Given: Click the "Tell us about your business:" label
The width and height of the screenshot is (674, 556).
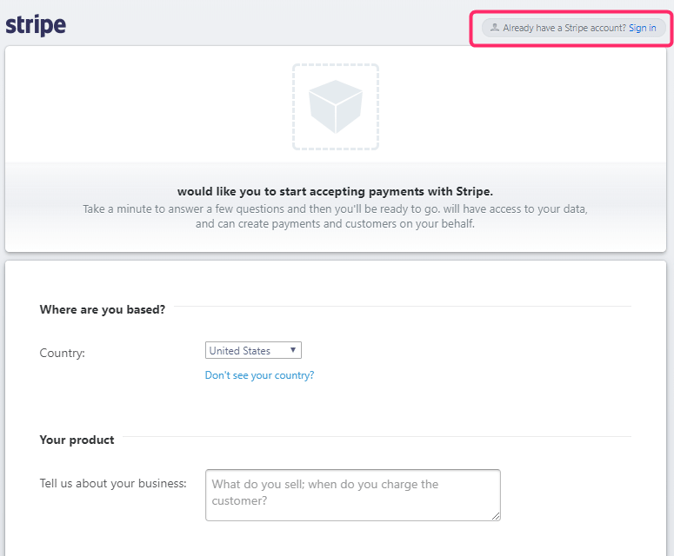Looking at the screenshot, I should (x=113, y=484).
